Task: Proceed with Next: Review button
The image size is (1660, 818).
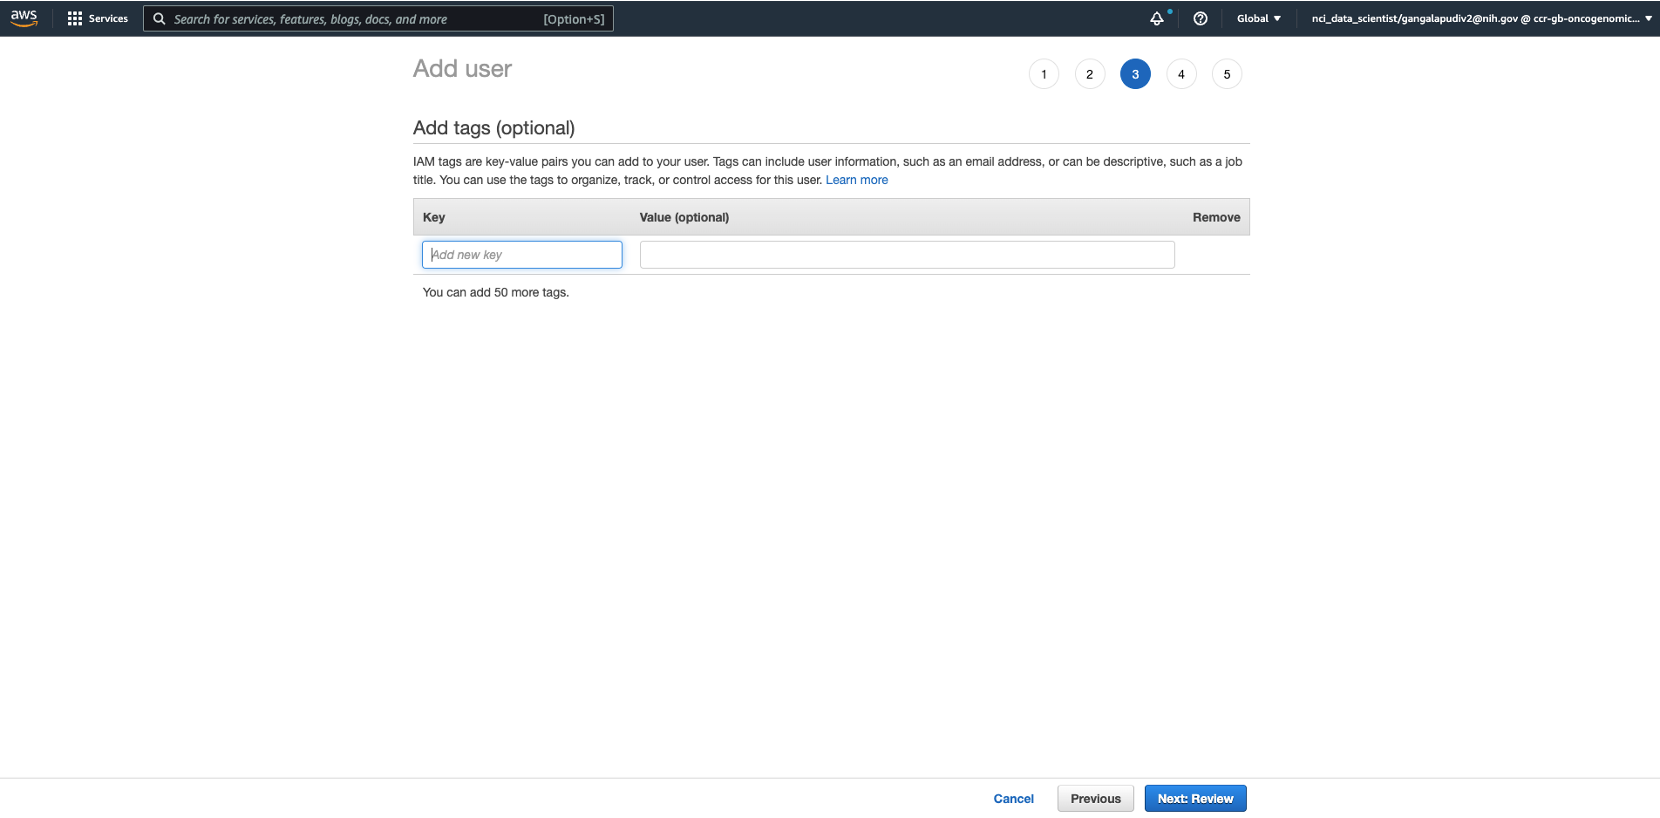Action: pos(1195,798)
